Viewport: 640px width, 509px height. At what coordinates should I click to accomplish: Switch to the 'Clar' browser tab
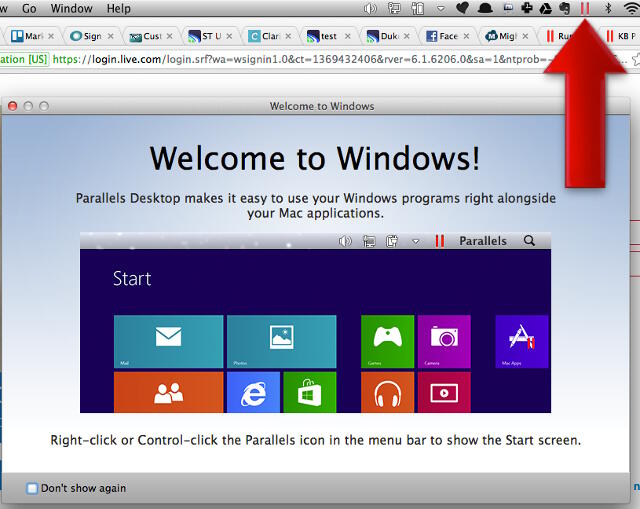pos(270,36)
